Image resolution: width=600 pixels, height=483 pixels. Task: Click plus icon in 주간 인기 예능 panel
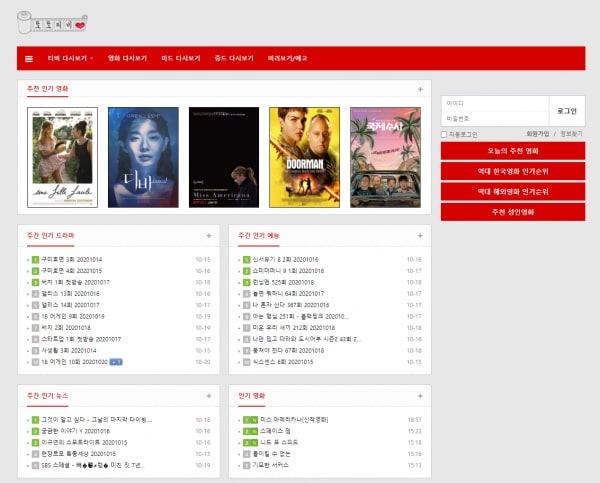(420, 236)
